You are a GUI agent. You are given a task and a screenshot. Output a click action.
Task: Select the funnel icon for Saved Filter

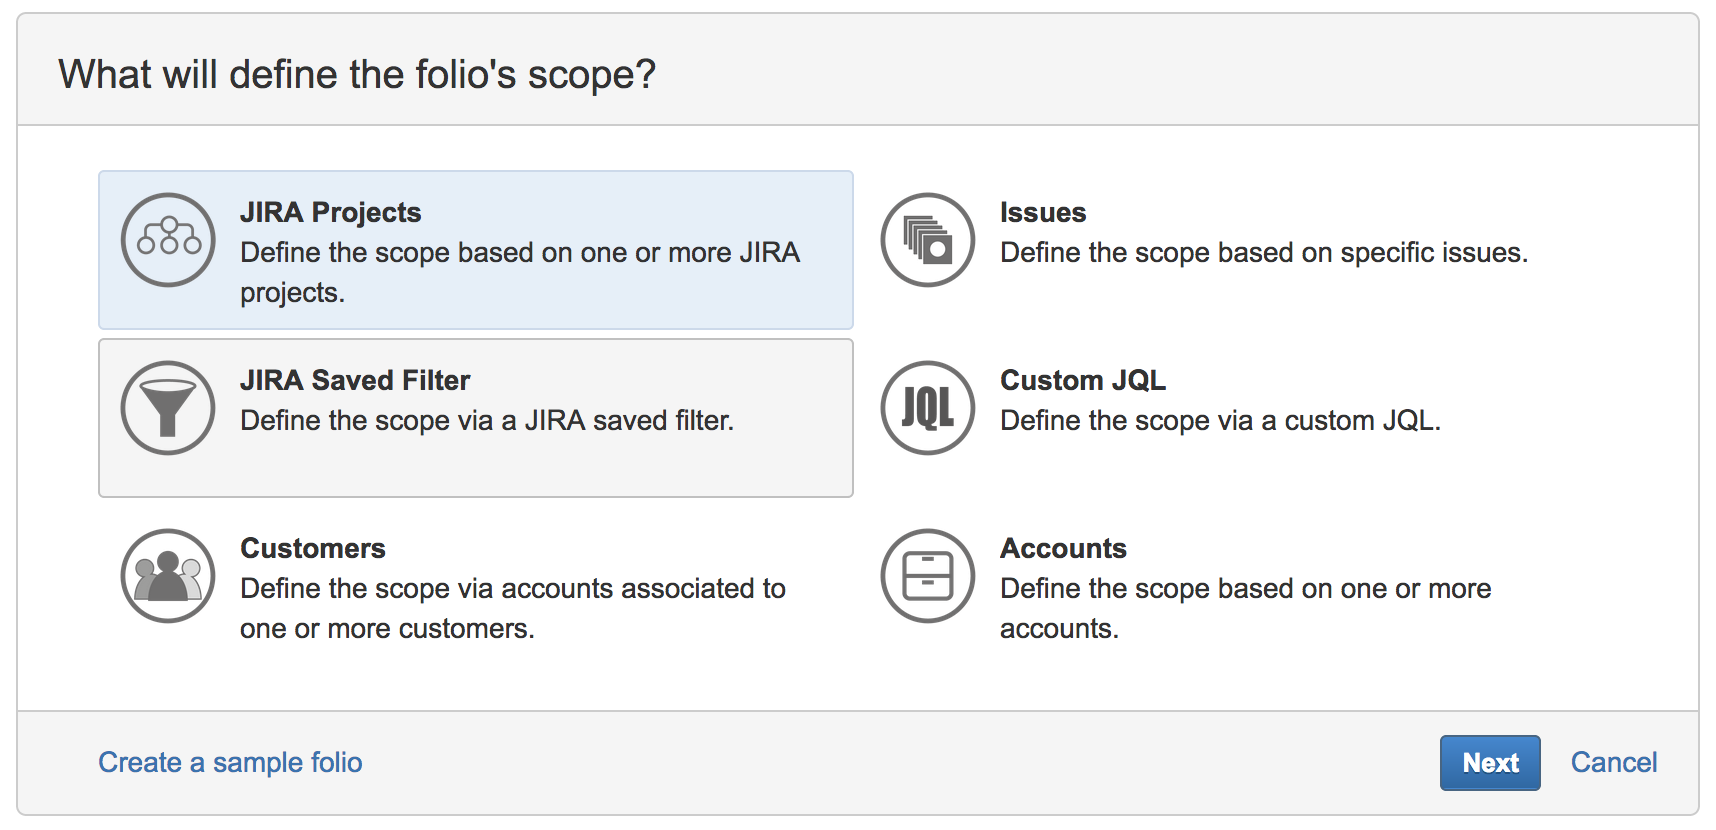click(x=168, y=408)
